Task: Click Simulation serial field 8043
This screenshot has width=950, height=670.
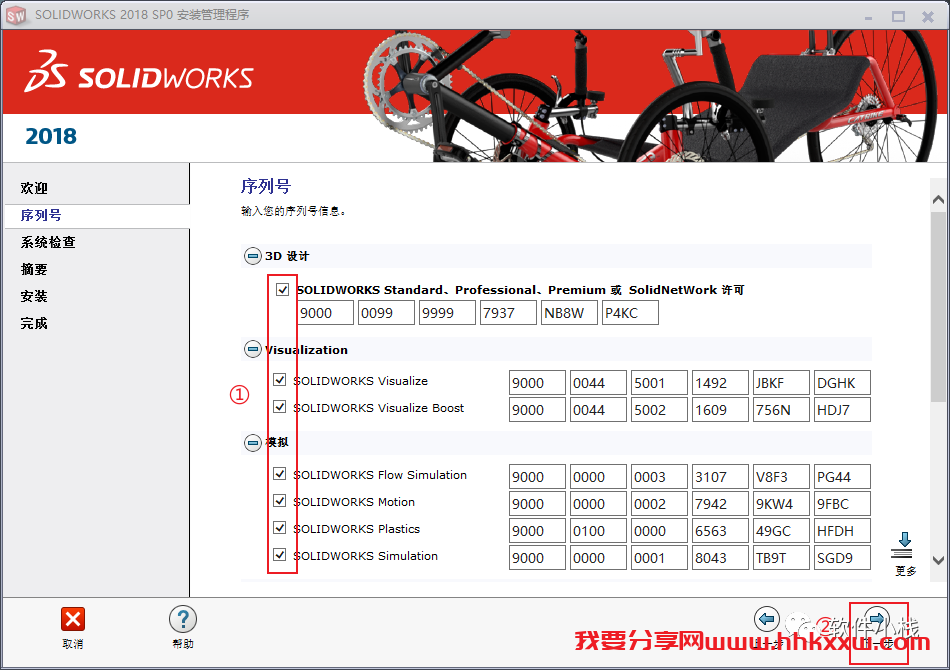Action: 720,557
